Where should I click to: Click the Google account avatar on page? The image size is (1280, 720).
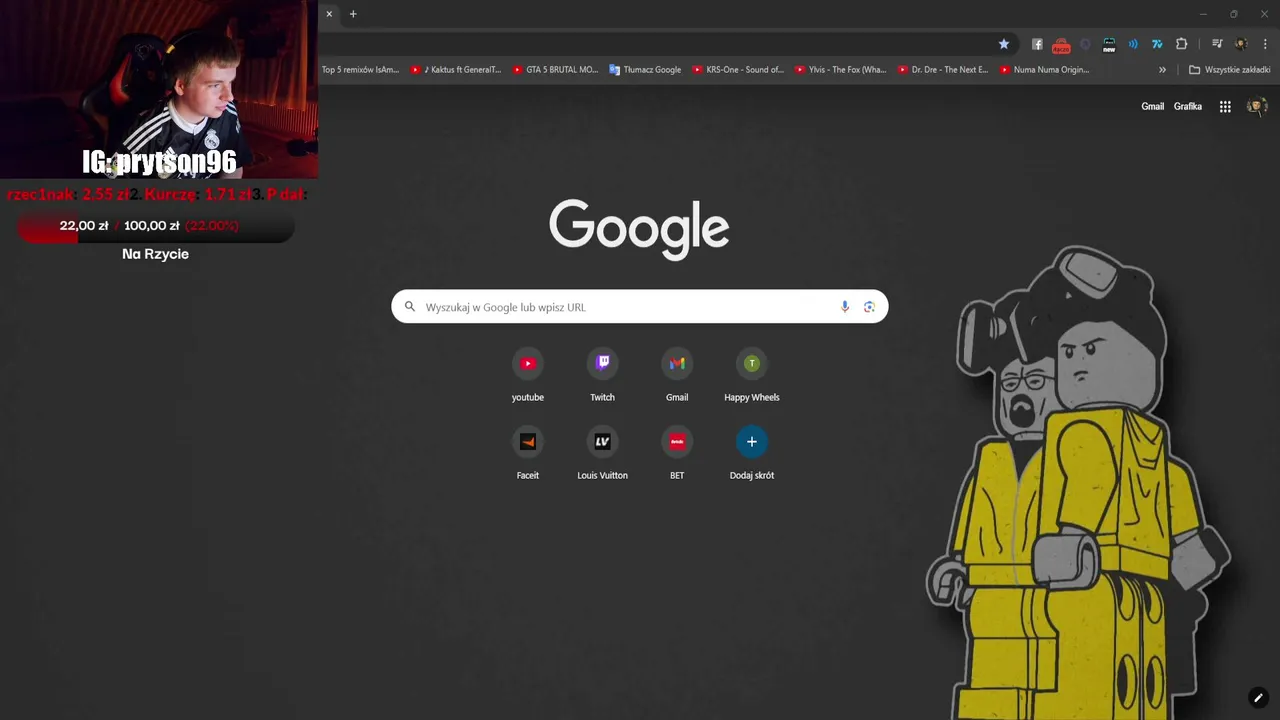pyautogui.click(x=1257, y=106)
